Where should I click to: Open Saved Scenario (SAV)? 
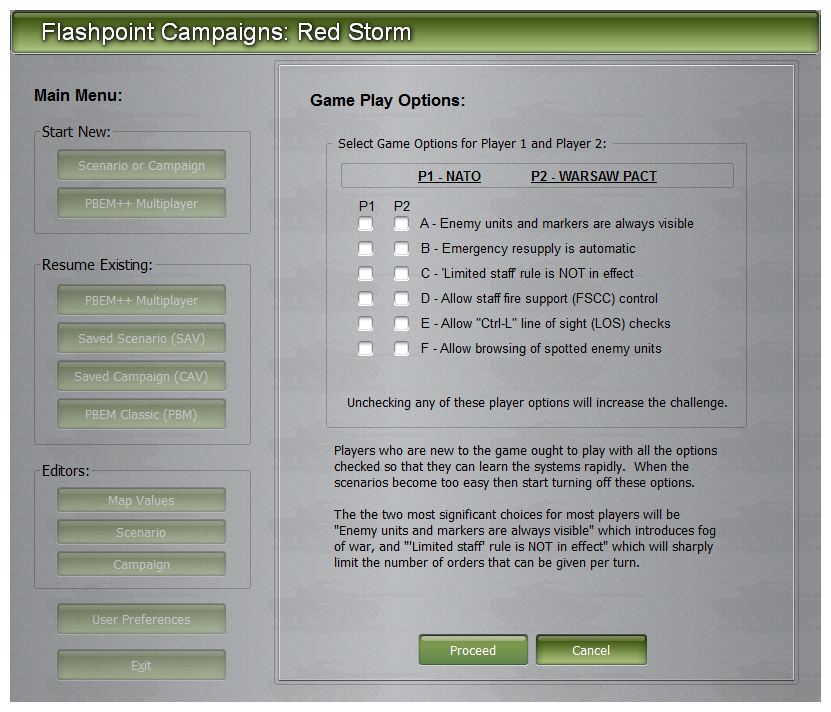pyautogui.click(x=141, y=338)
